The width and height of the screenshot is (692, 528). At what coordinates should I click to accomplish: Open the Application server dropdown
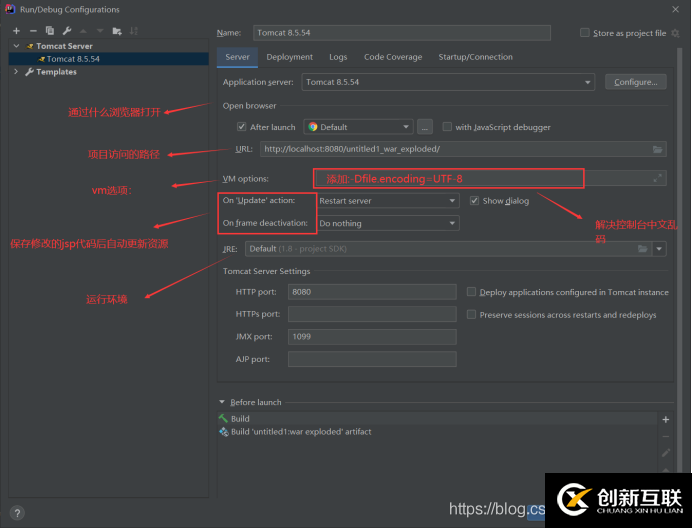point(448,82)
